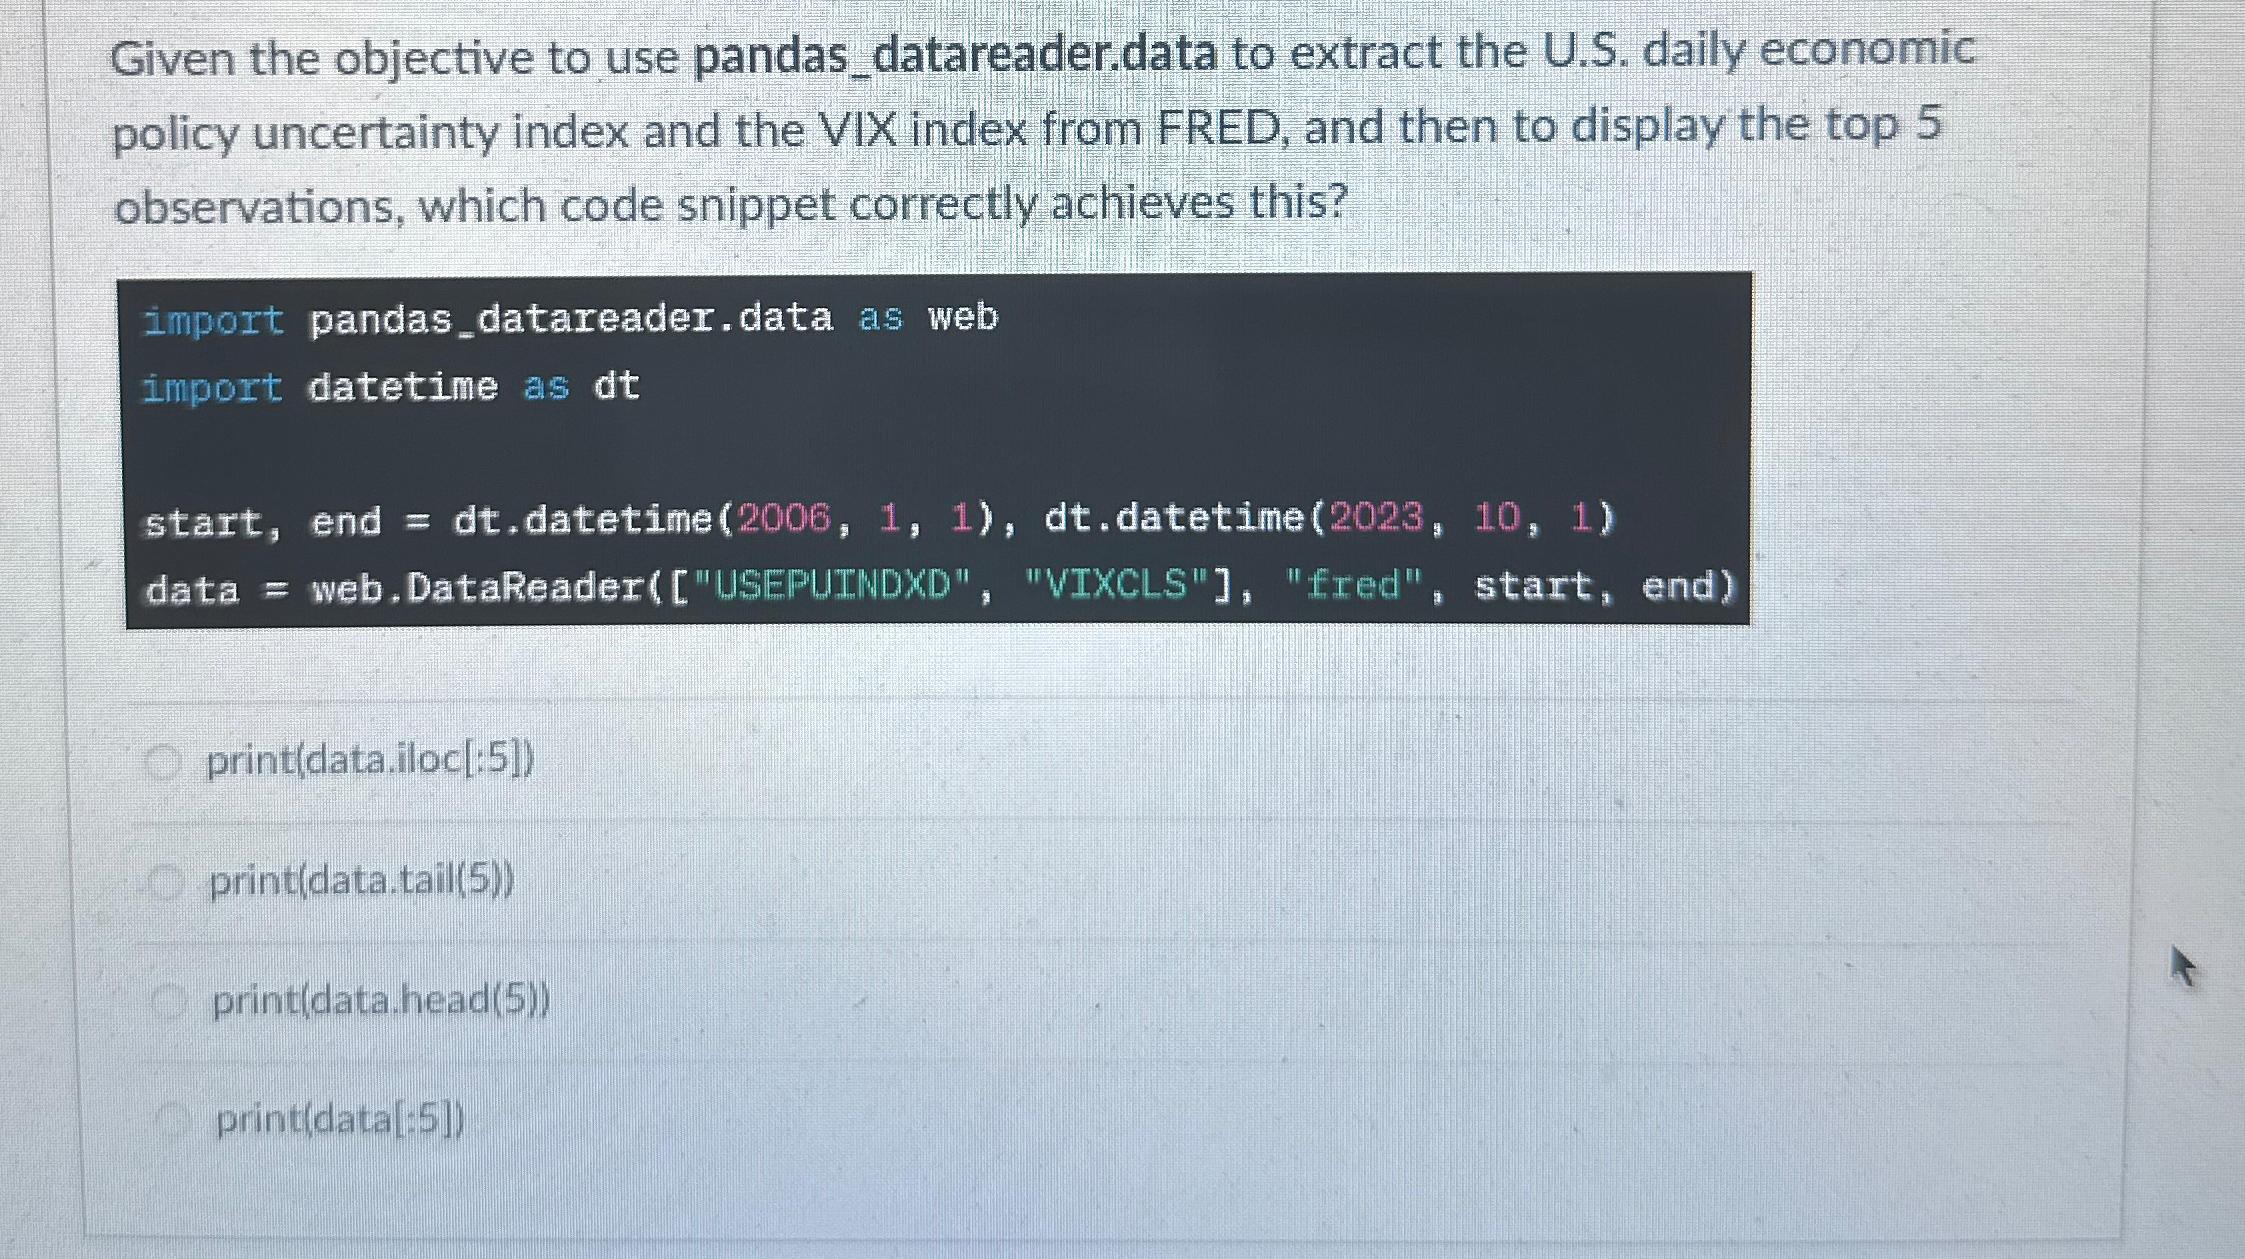Select the print(data[:5]) answer option
Image resolution: width=2245 pixels, height=1259 pixels.
[340, 1120]
